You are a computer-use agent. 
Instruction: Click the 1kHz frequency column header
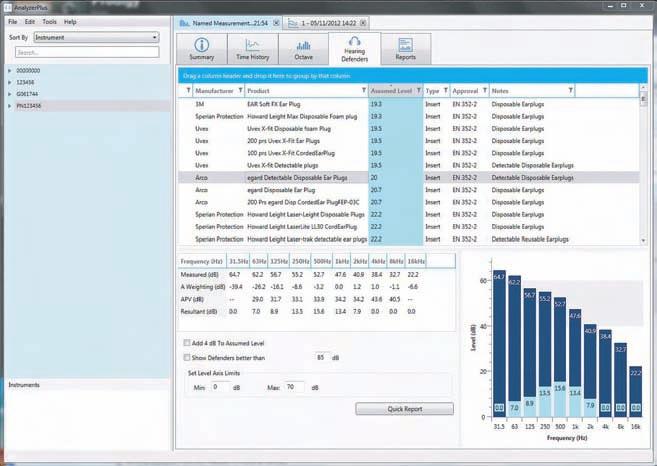point(342,261)
